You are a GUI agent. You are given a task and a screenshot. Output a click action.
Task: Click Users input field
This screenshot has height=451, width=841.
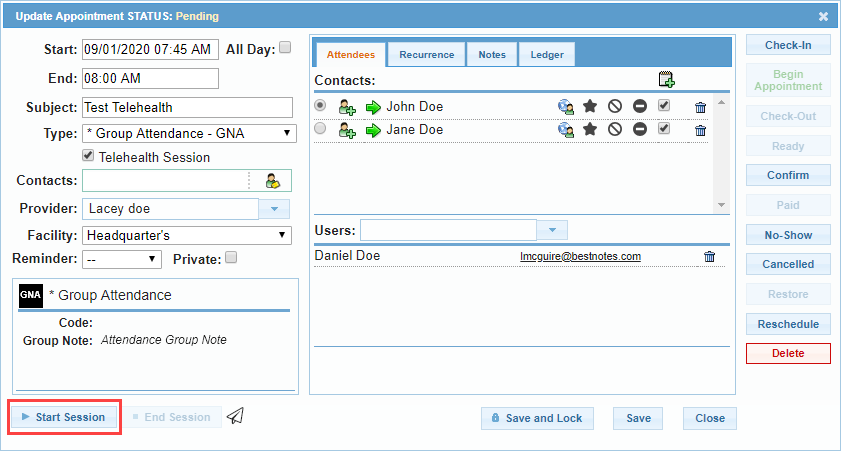pyautogui.click(x=448, y=230)
